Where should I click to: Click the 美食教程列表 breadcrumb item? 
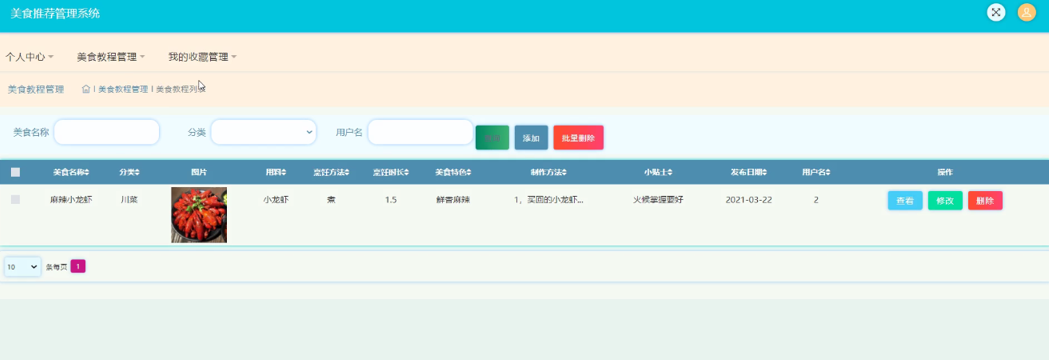[x=181, y=89]
